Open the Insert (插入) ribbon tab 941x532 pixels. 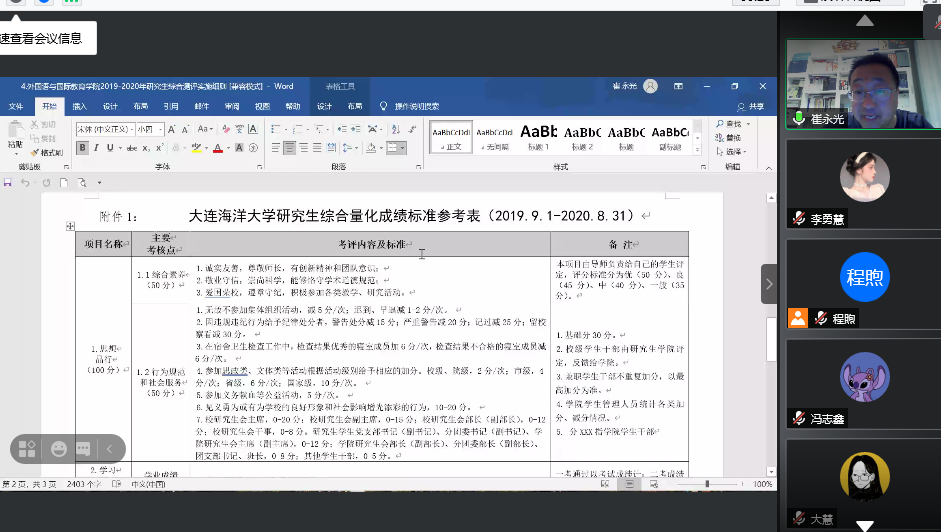[79, 106]
